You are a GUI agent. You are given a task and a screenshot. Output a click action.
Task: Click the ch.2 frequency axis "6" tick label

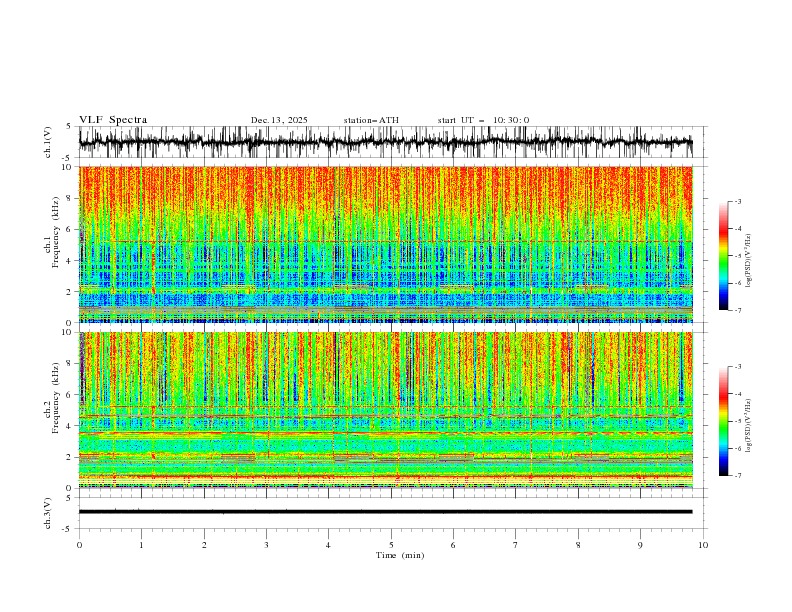69,395
